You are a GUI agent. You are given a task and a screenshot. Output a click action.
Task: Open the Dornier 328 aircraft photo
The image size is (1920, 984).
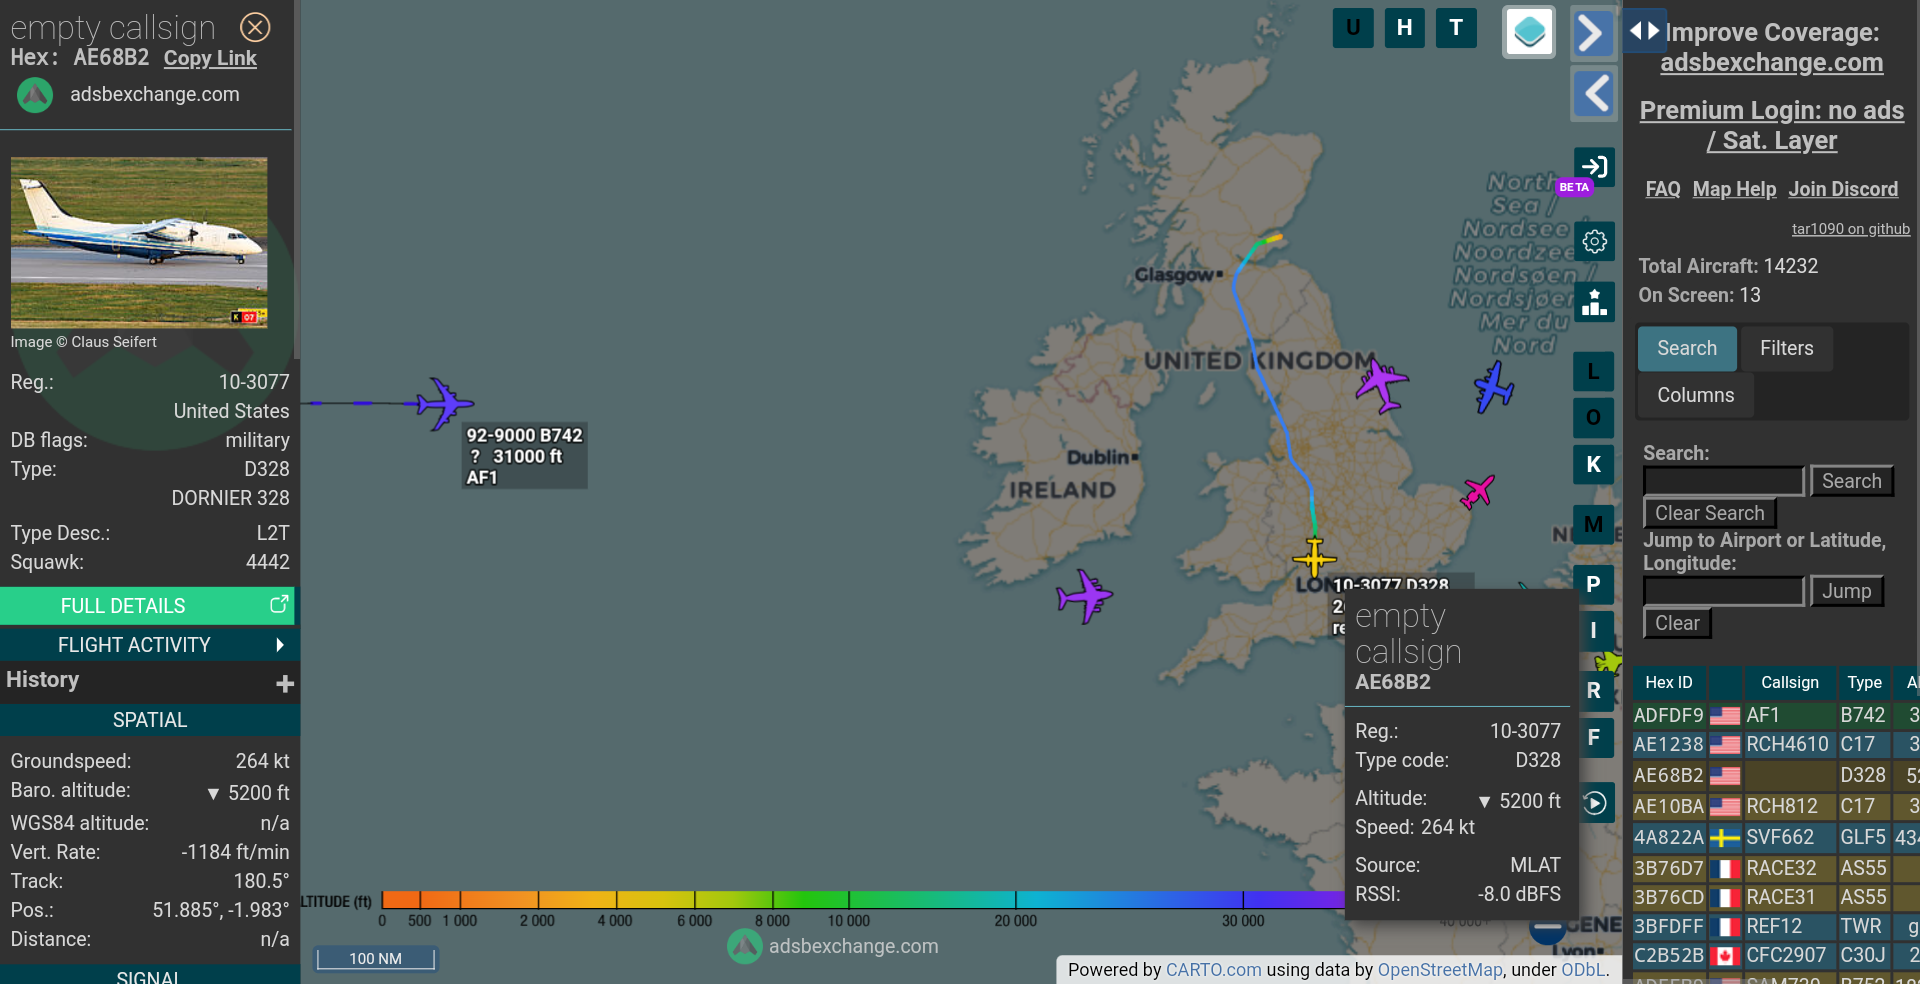click(139, 242)
